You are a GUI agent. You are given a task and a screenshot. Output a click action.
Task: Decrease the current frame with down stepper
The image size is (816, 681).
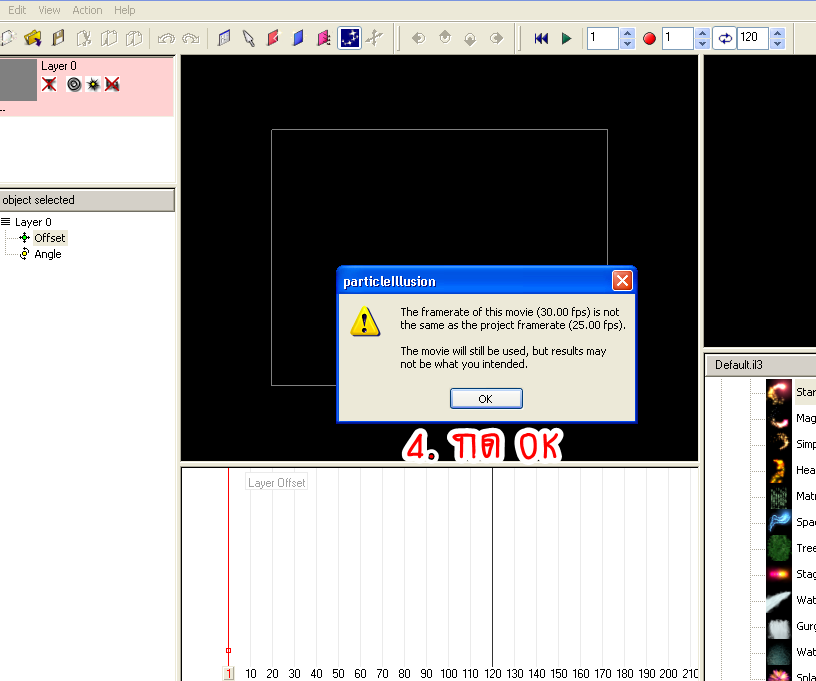pos(628,44)
